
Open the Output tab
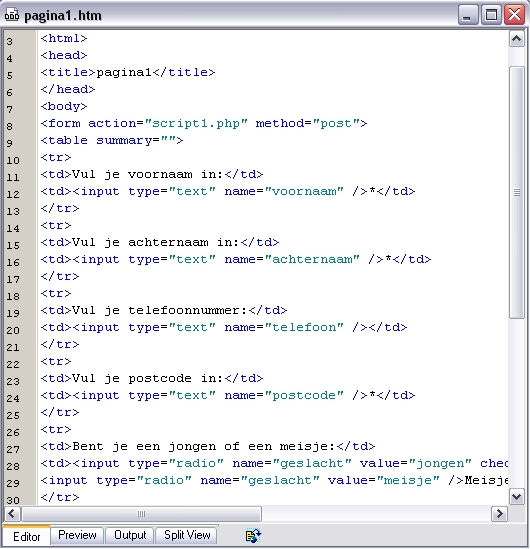[130, 535]
